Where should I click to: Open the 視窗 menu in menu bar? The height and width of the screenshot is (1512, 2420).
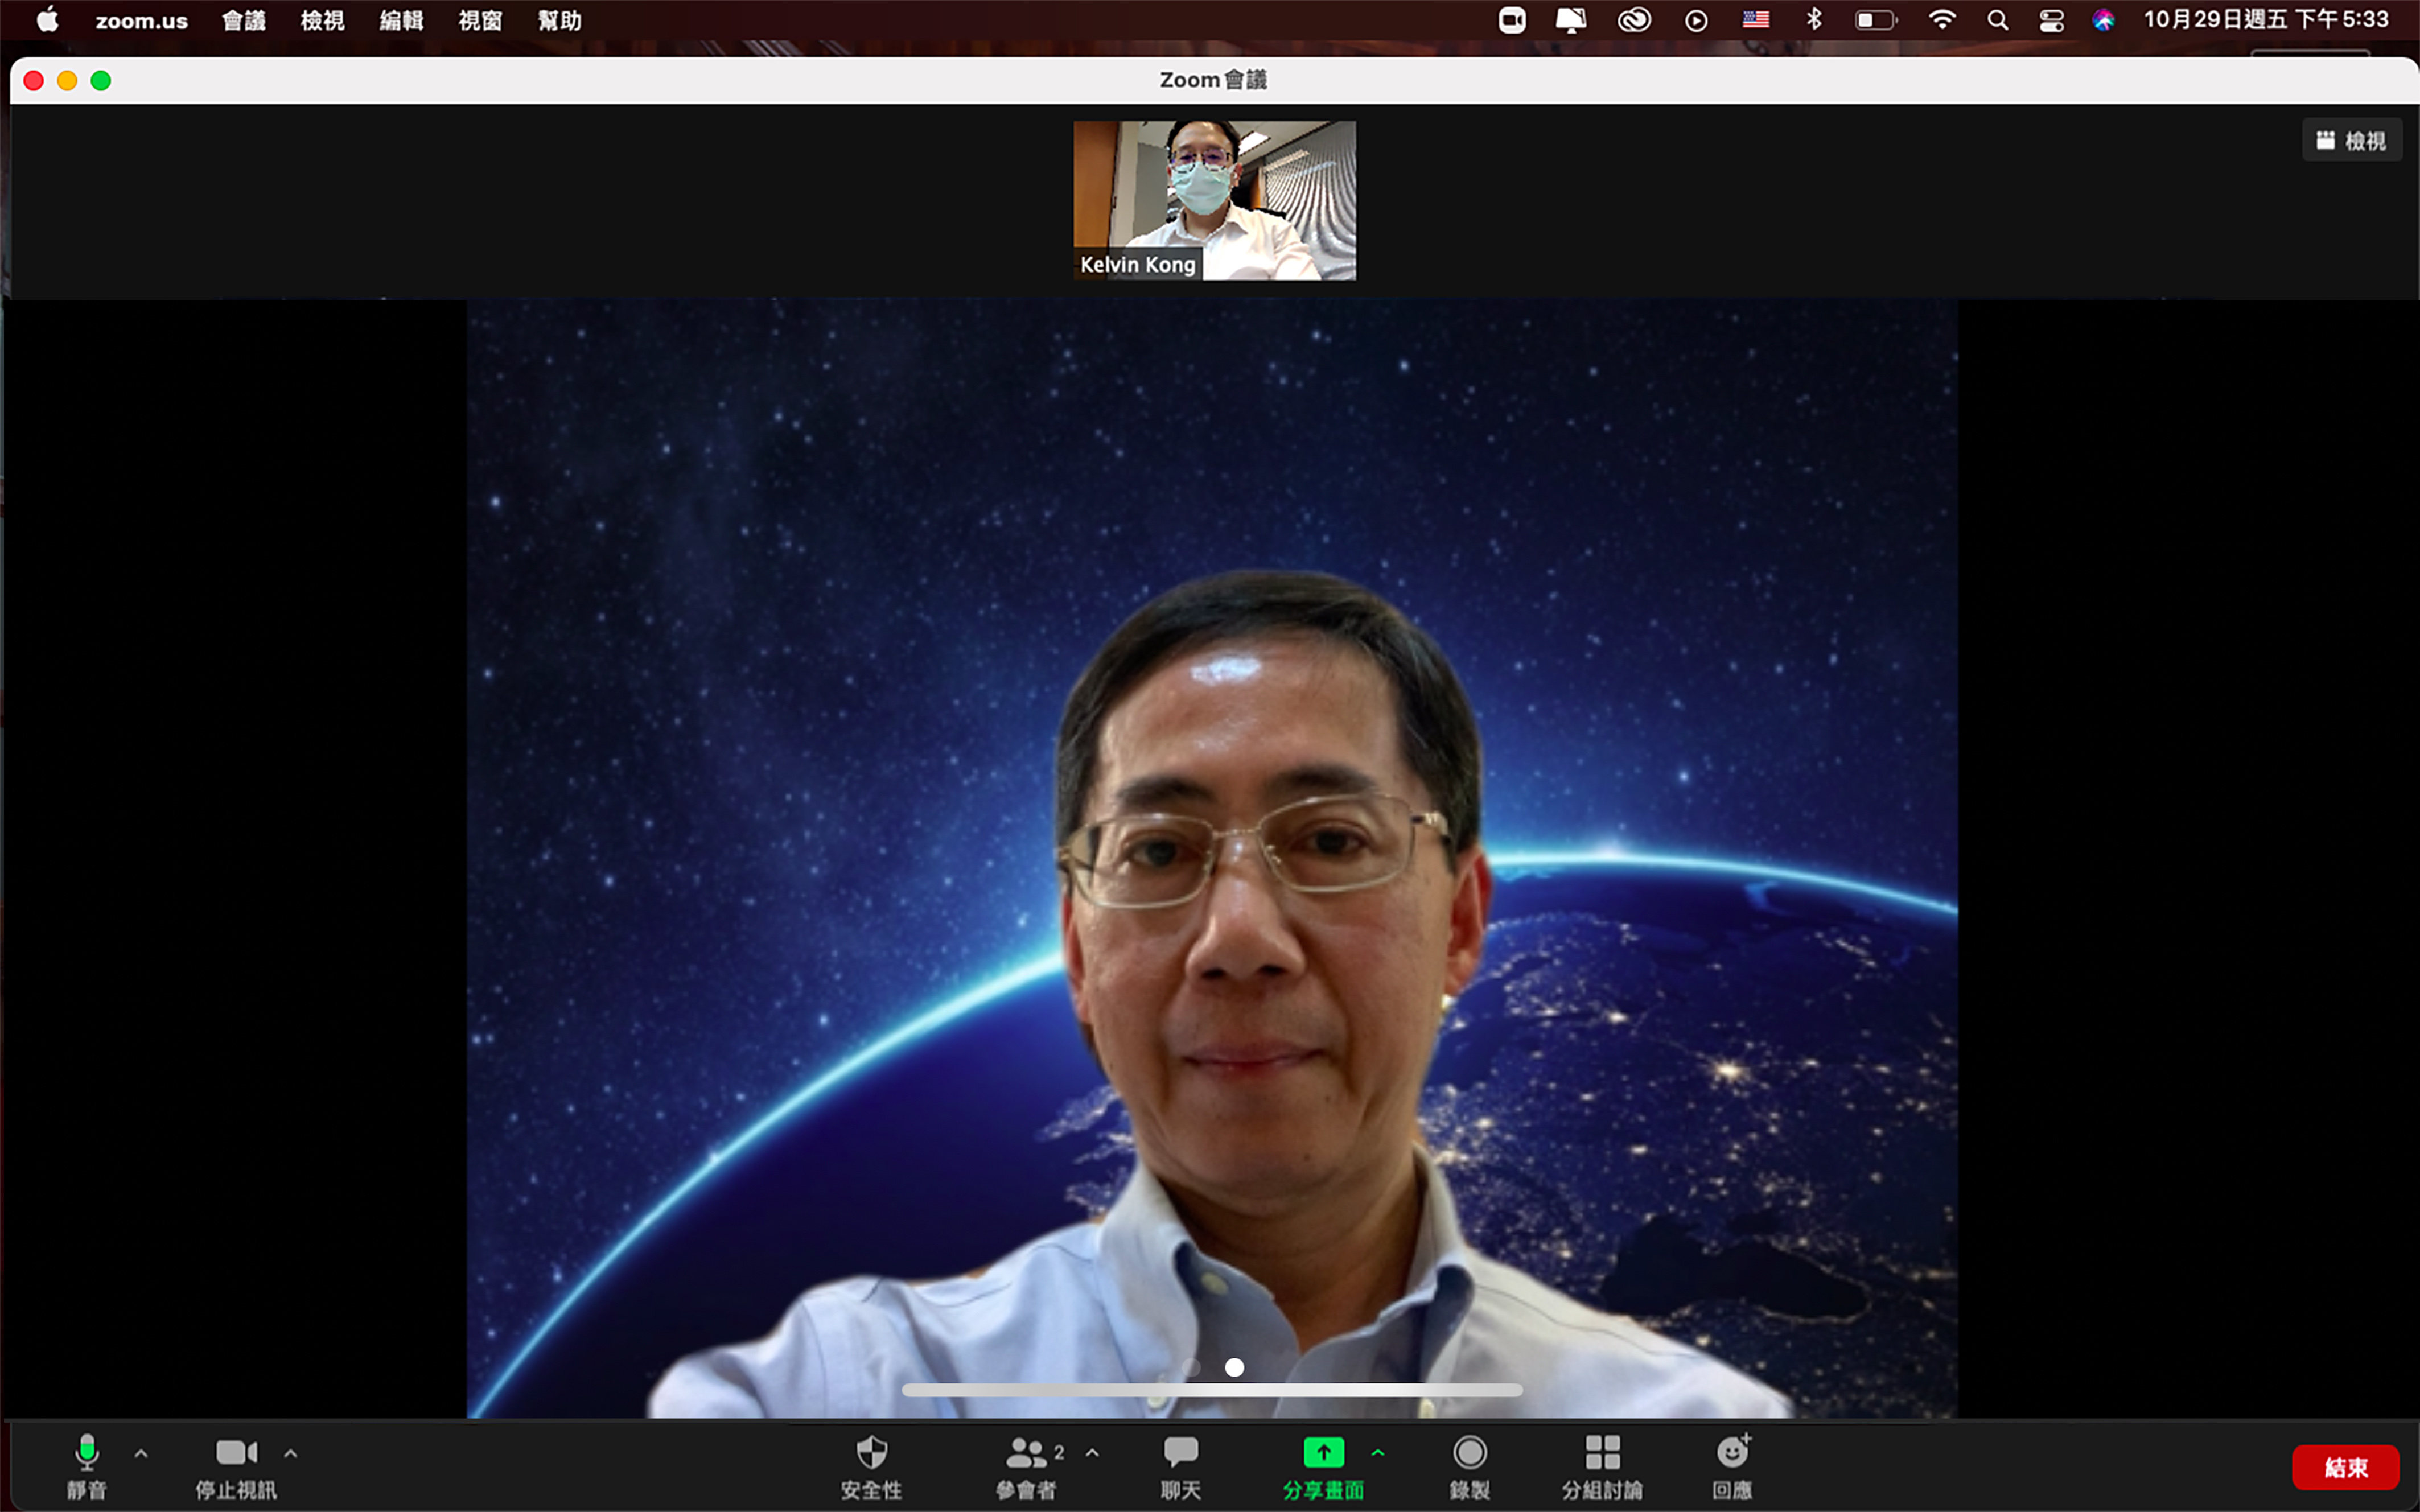(480, 20)
